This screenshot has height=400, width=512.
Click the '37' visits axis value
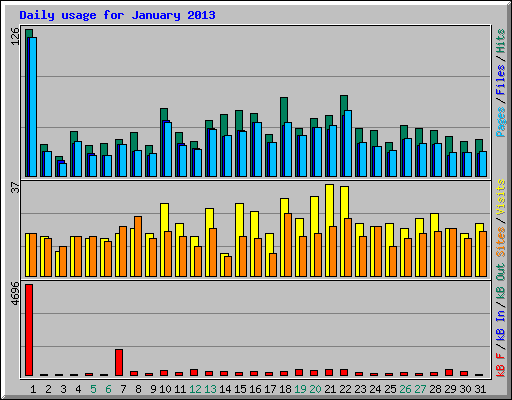click(x=15, y=188)
